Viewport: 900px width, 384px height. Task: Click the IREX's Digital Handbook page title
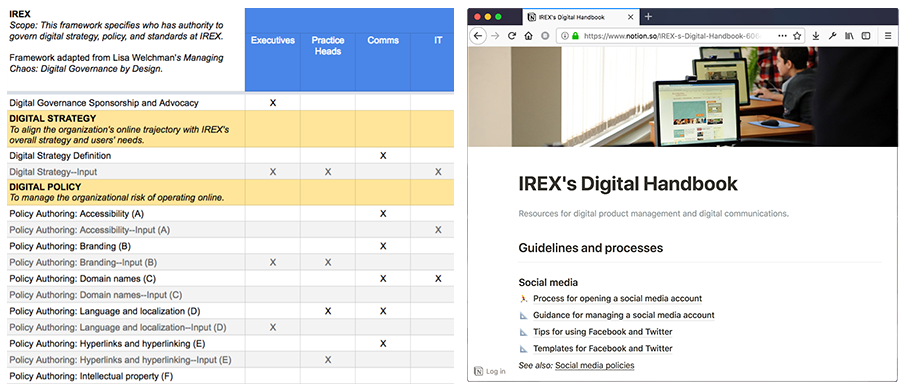(x=628, y=184)
